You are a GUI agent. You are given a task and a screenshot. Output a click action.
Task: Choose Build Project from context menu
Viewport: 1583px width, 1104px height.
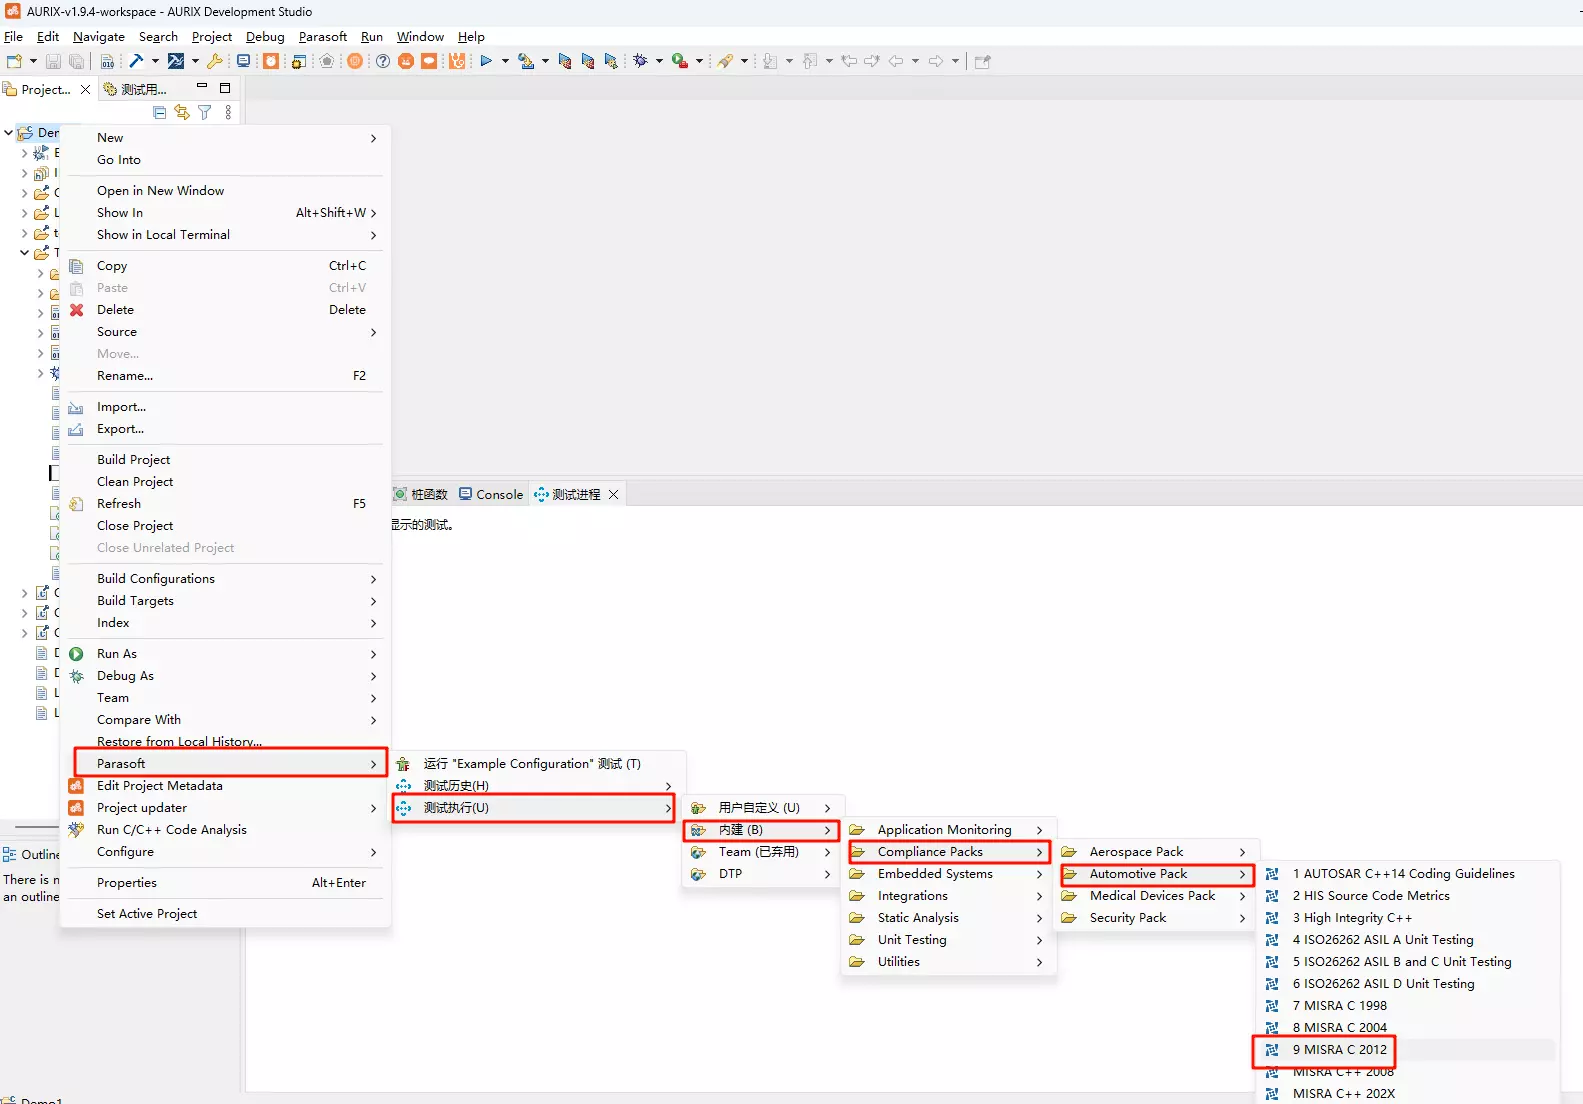[133, 460]
